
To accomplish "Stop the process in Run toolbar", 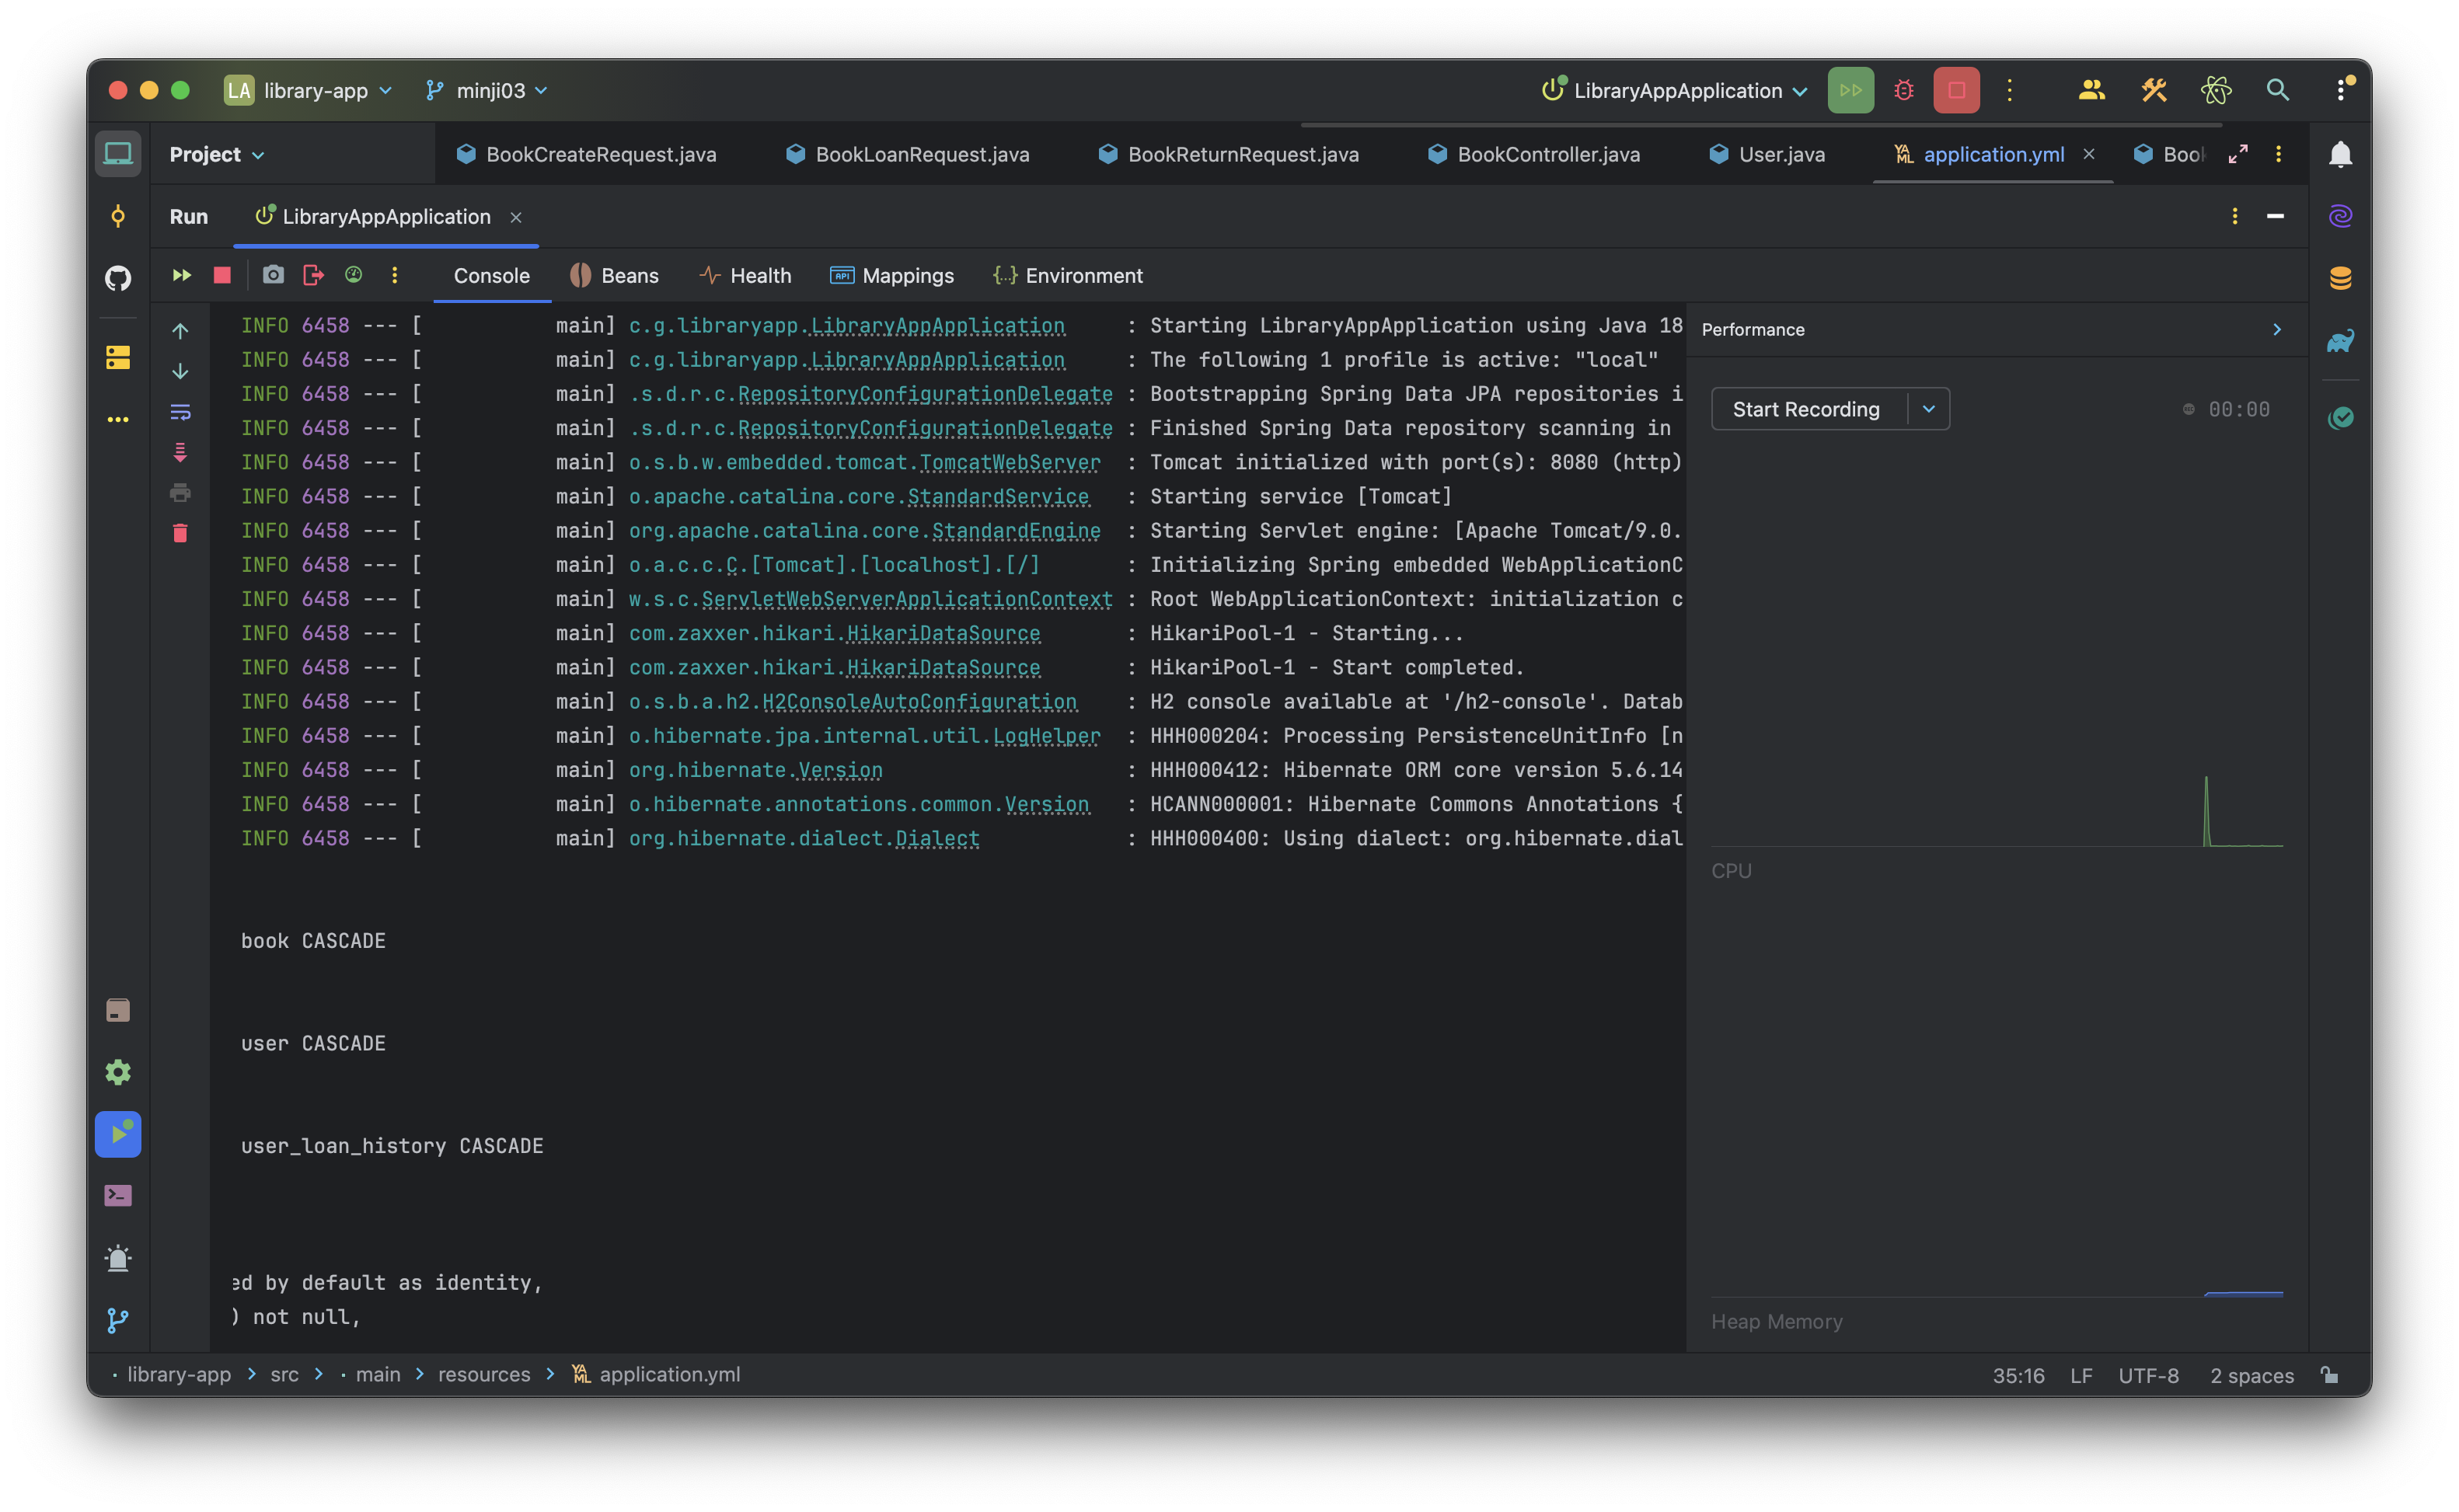I will tap(222, 275).
